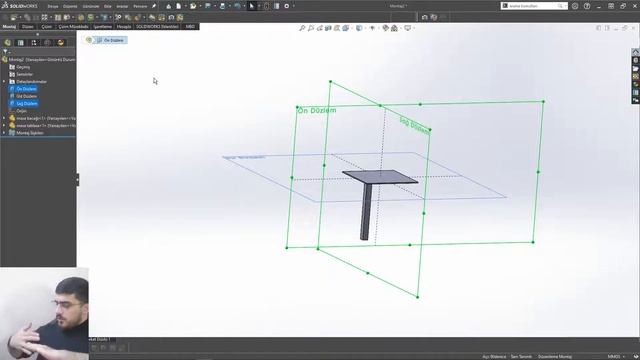The height and width of the screenshot is (360, 640).
Task: Click the Display Style icon
Action: pyautogui.click(x=358, y=28)
